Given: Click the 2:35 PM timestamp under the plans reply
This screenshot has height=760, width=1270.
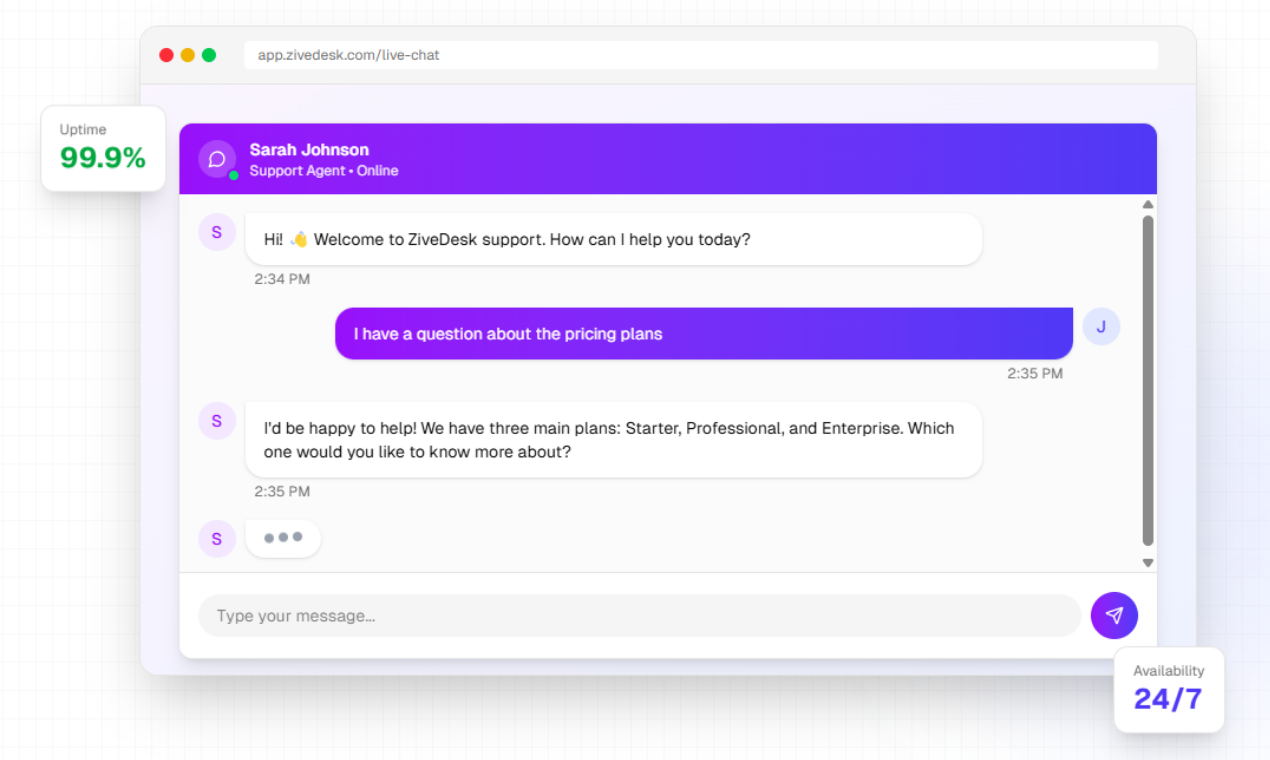Looking at the screenshot, I should pos(282,491).
